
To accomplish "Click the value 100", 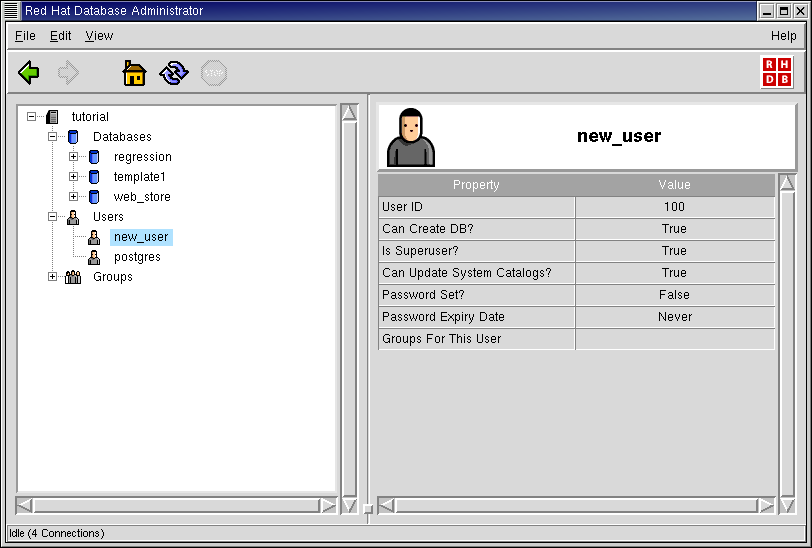I will click(675, 207).
